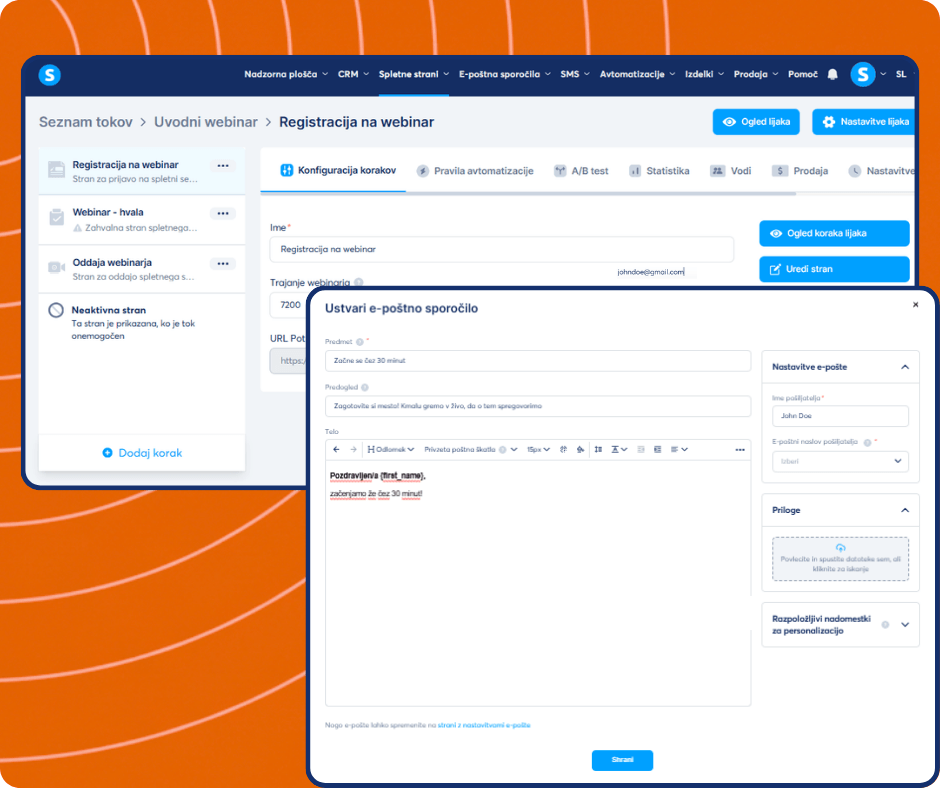This screenshot has height=788, width=940.
Task: Click the line height icon
Action: coord(598,449)
